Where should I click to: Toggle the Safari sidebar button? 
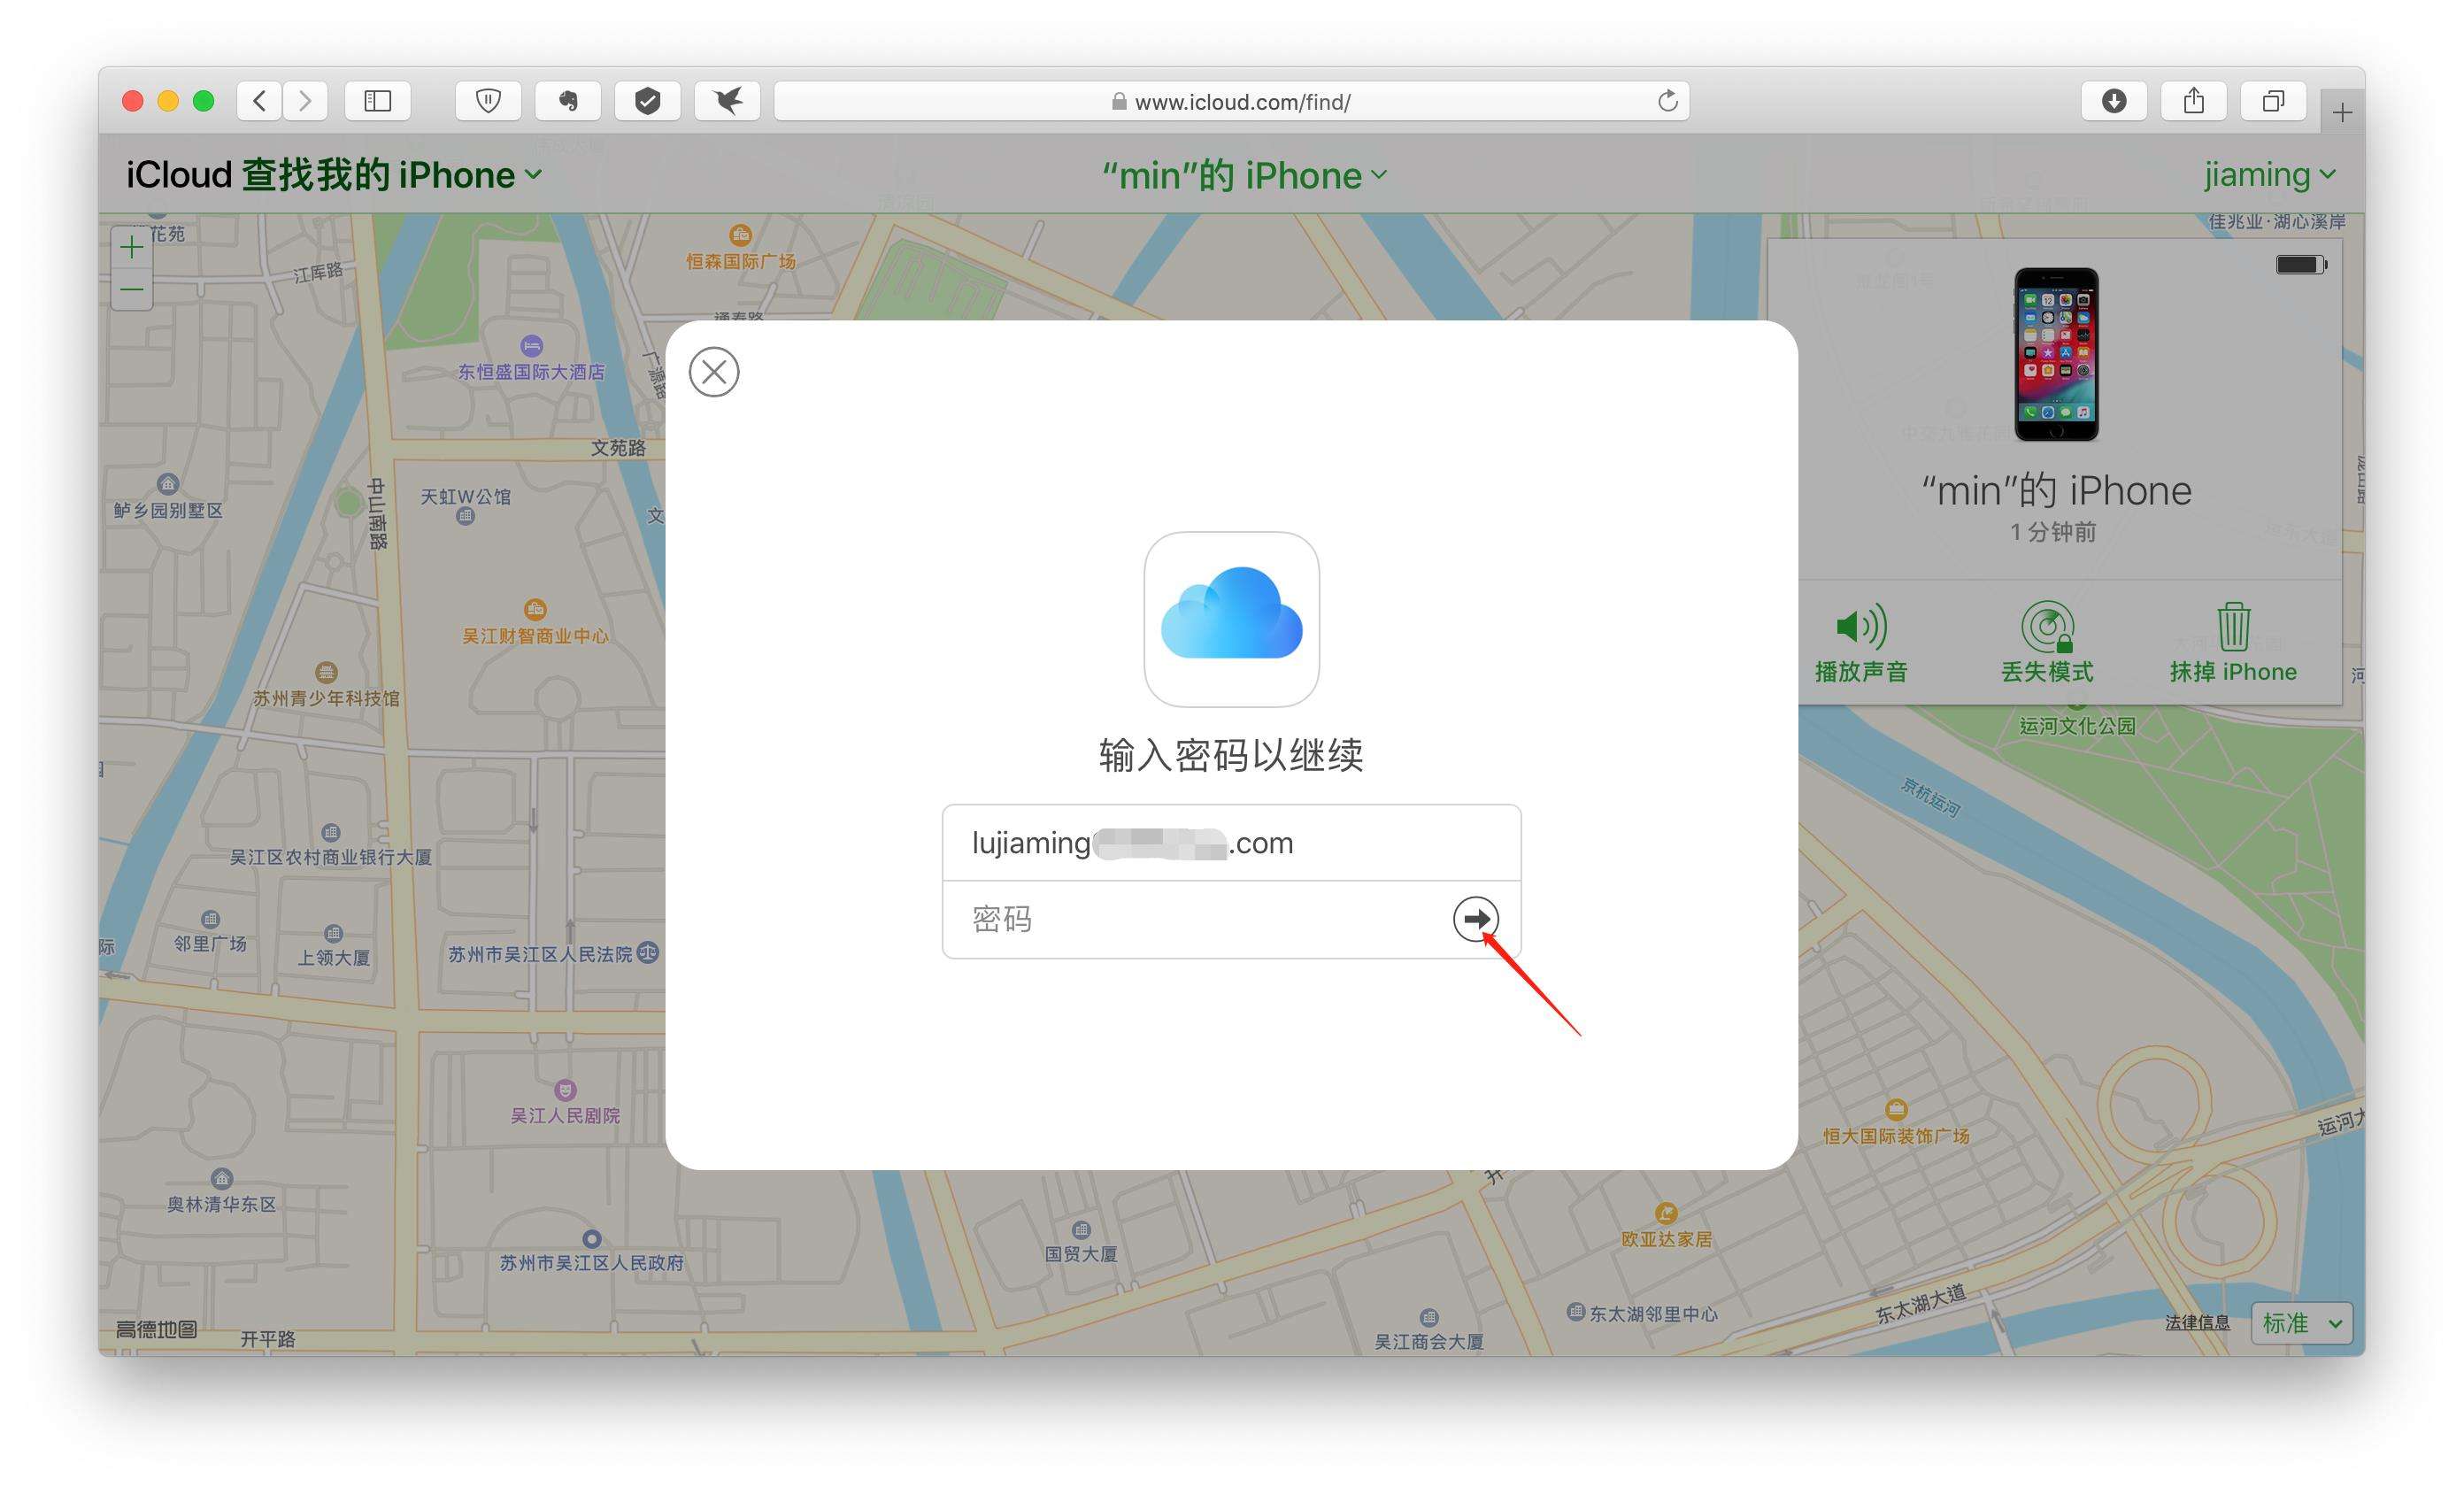377,101
